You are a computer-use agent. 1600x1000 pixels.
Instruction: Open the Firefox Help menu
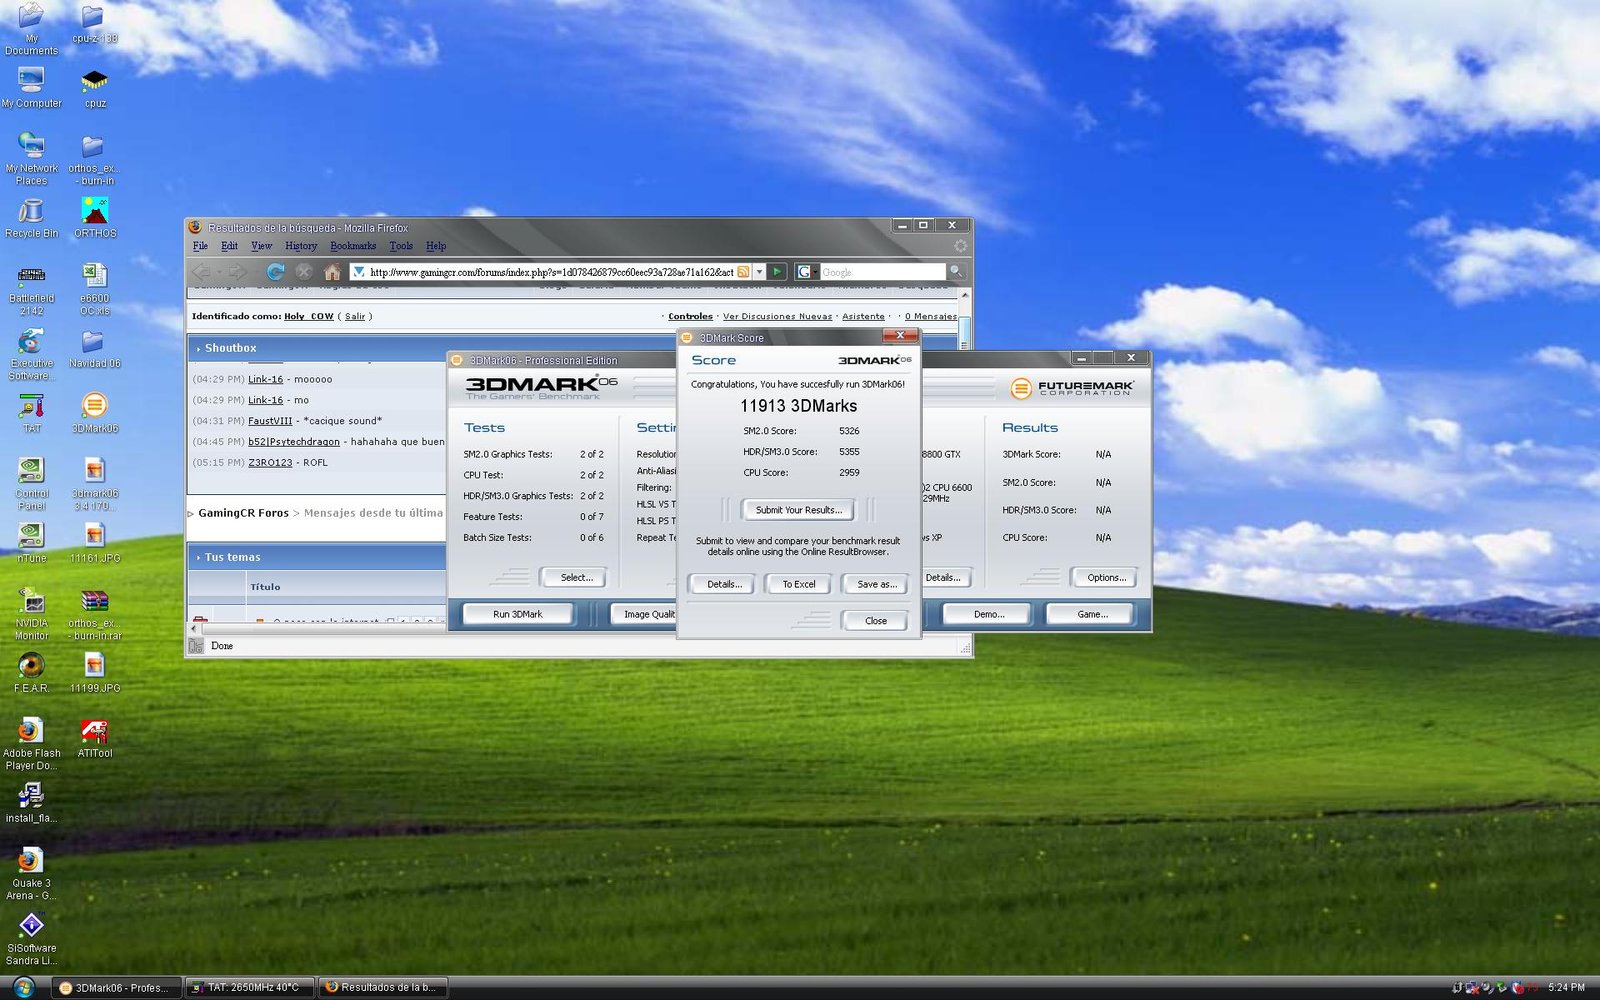(x=436, y=246)
